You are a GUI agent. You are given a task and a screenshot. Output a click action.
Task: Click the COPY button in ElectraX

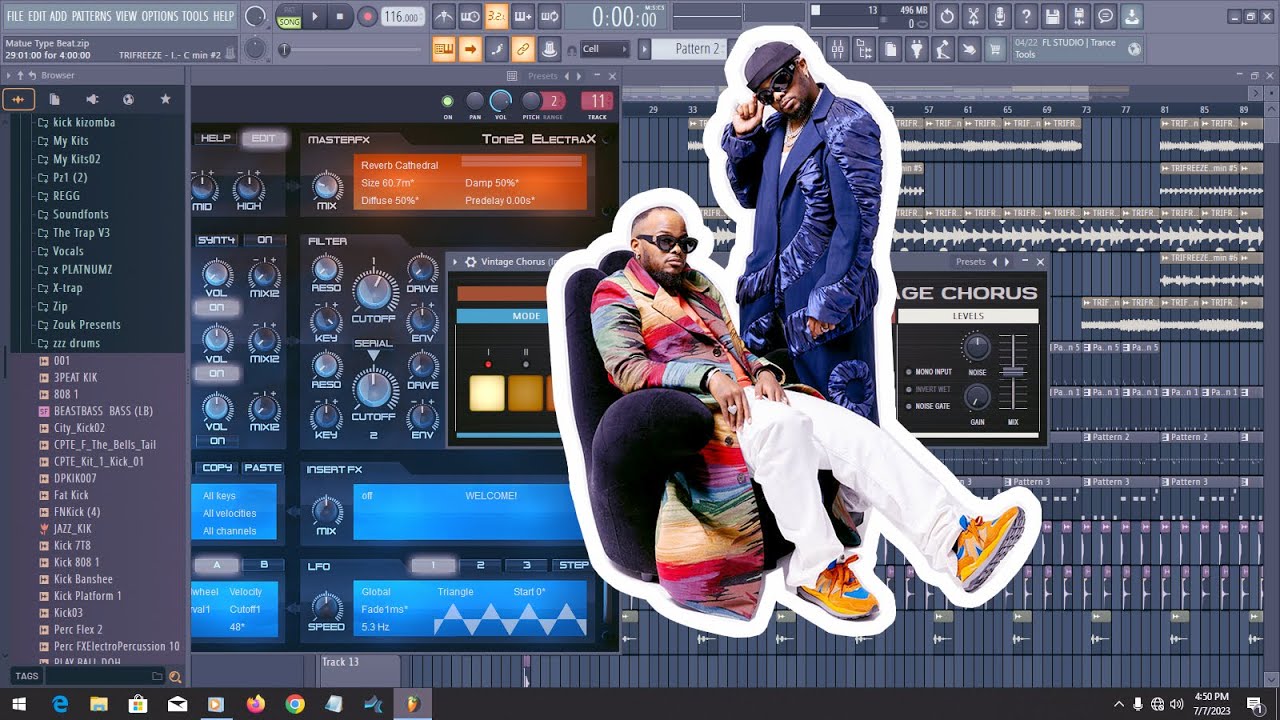217,468
